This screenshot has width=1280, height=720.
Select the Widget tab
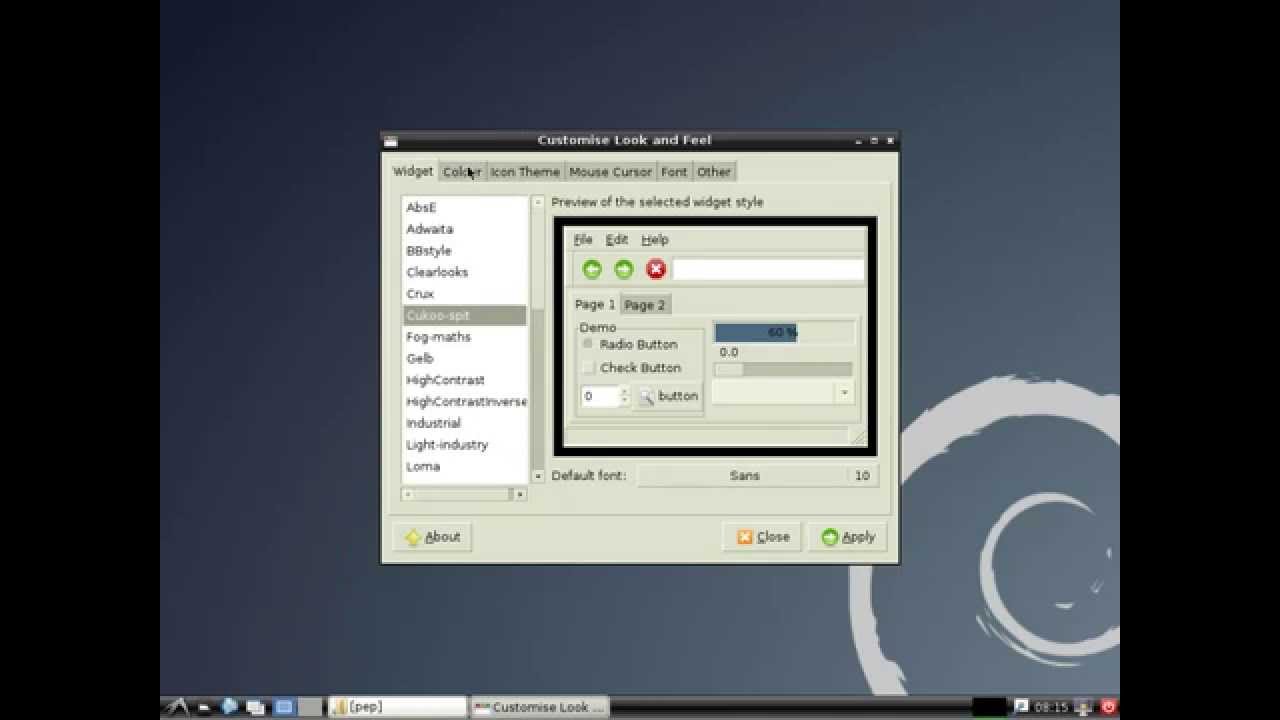[x=413, y=171]
